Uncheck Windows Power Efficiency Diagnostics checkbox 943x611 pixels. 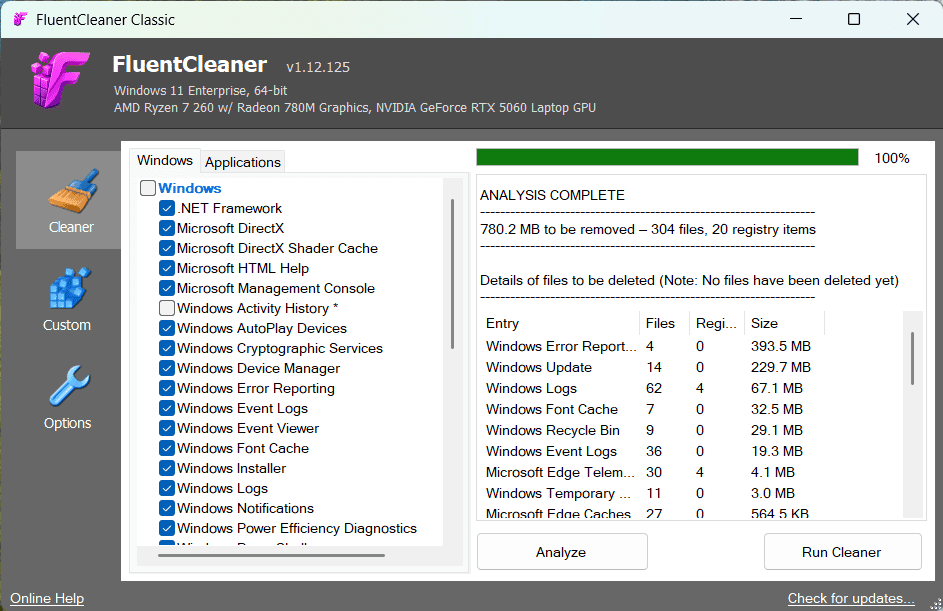(167, 528)
